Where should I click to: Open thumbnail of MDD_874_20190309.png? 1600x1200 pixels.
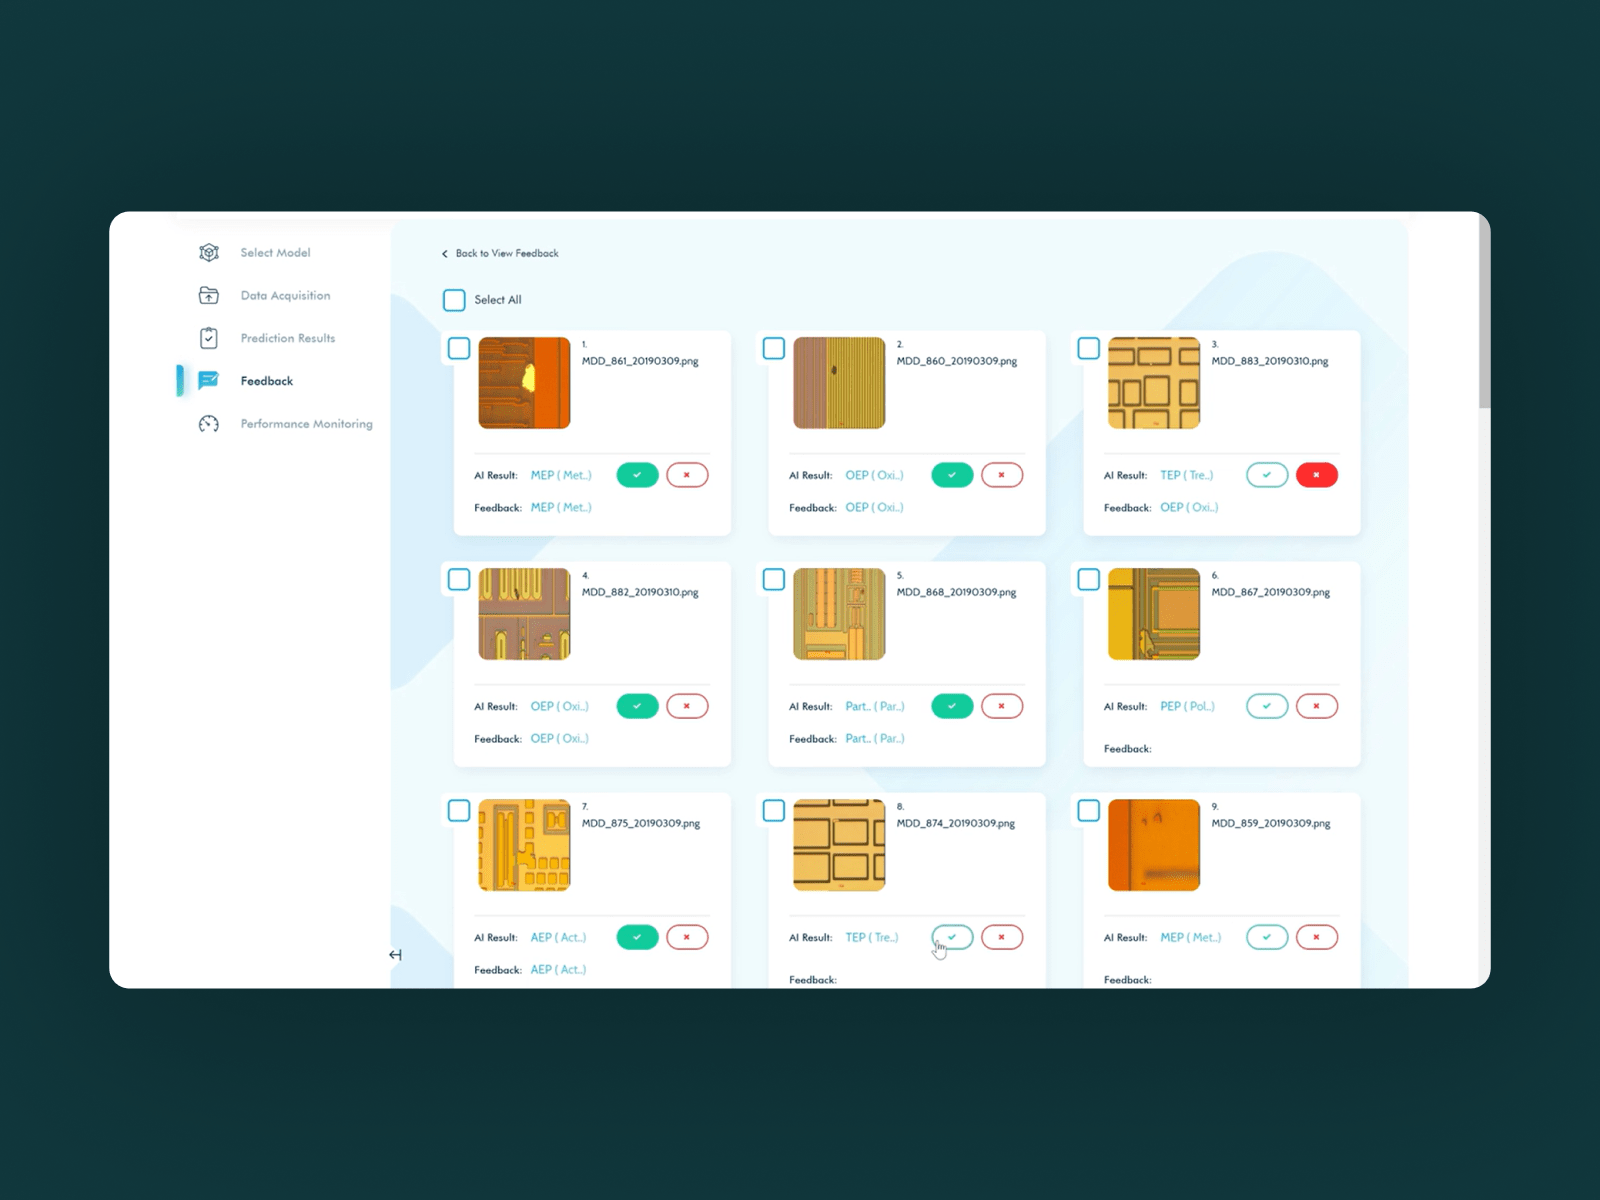(839, 845)
